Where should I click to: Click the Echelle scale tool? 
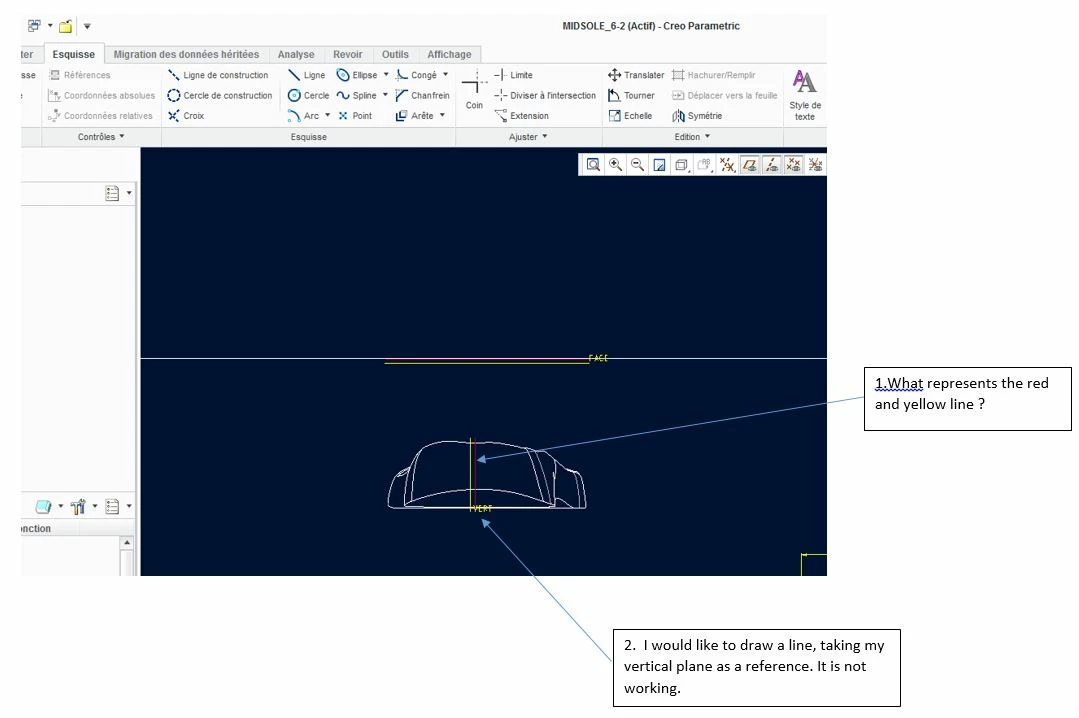630,116
